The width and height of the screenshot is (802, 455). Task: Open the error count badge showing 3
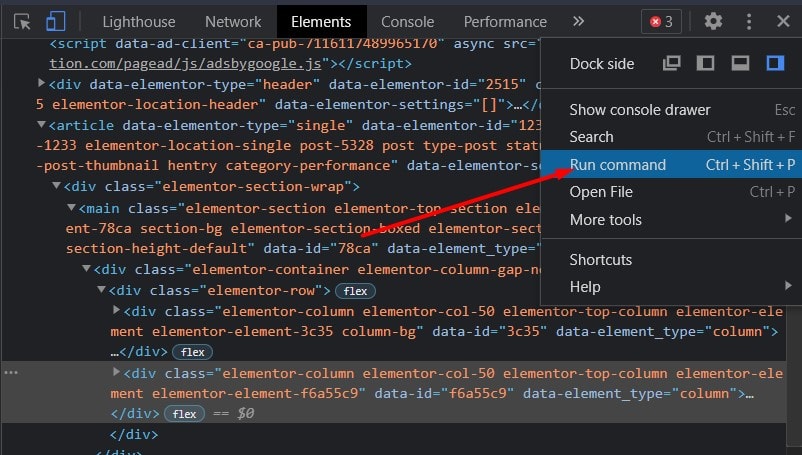[x=661, y=22]
